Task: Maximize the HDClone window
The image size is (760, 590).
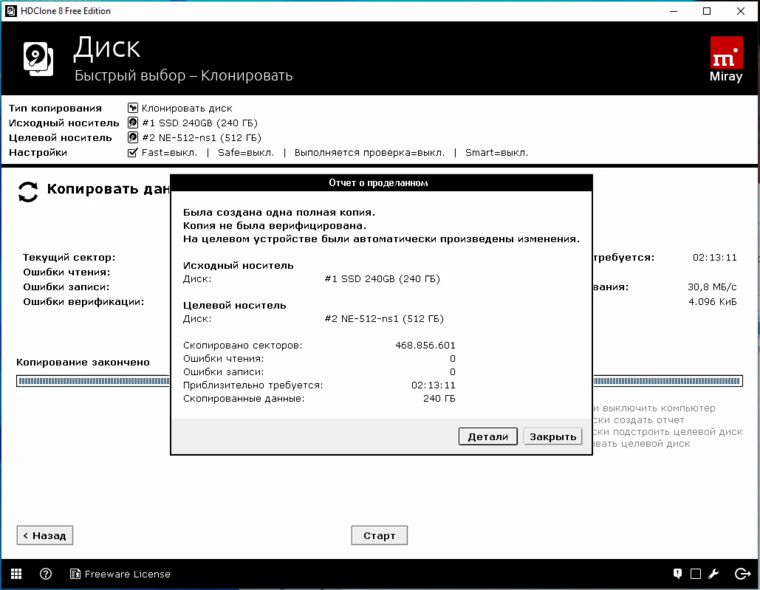Action: [x=707, y=11]
